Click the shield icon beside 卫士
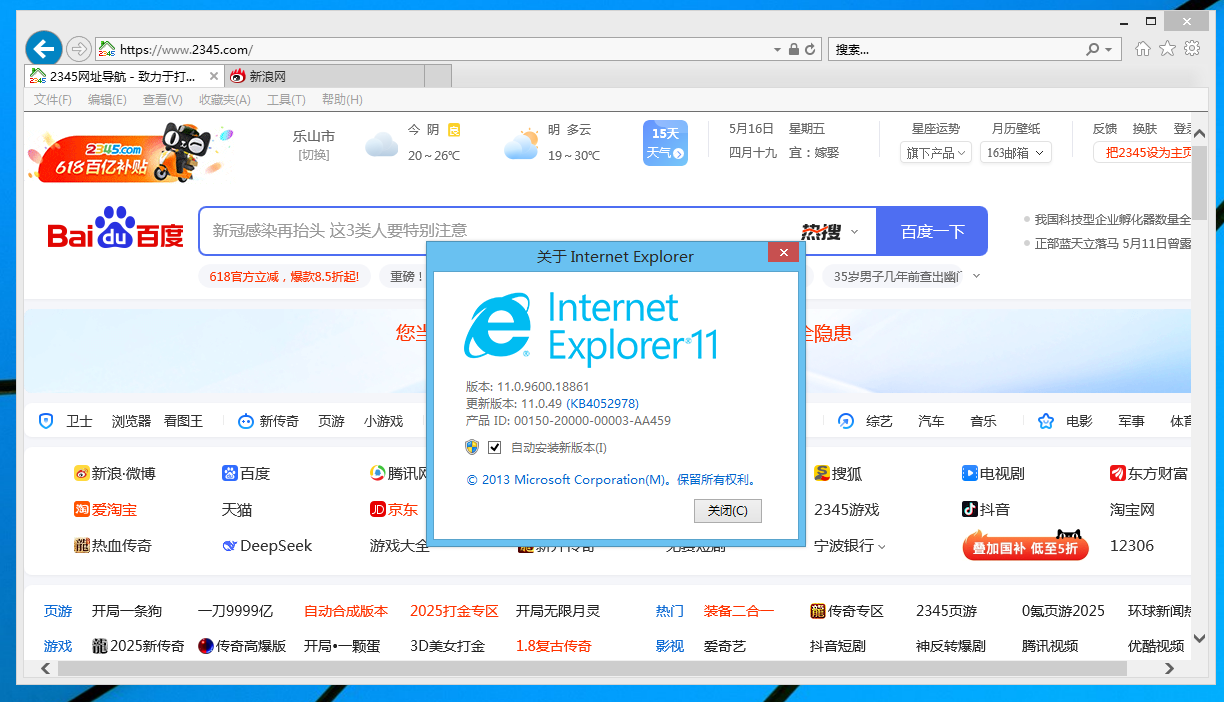The height and width of the screenshot is (702, 1224). click(45, 421)
